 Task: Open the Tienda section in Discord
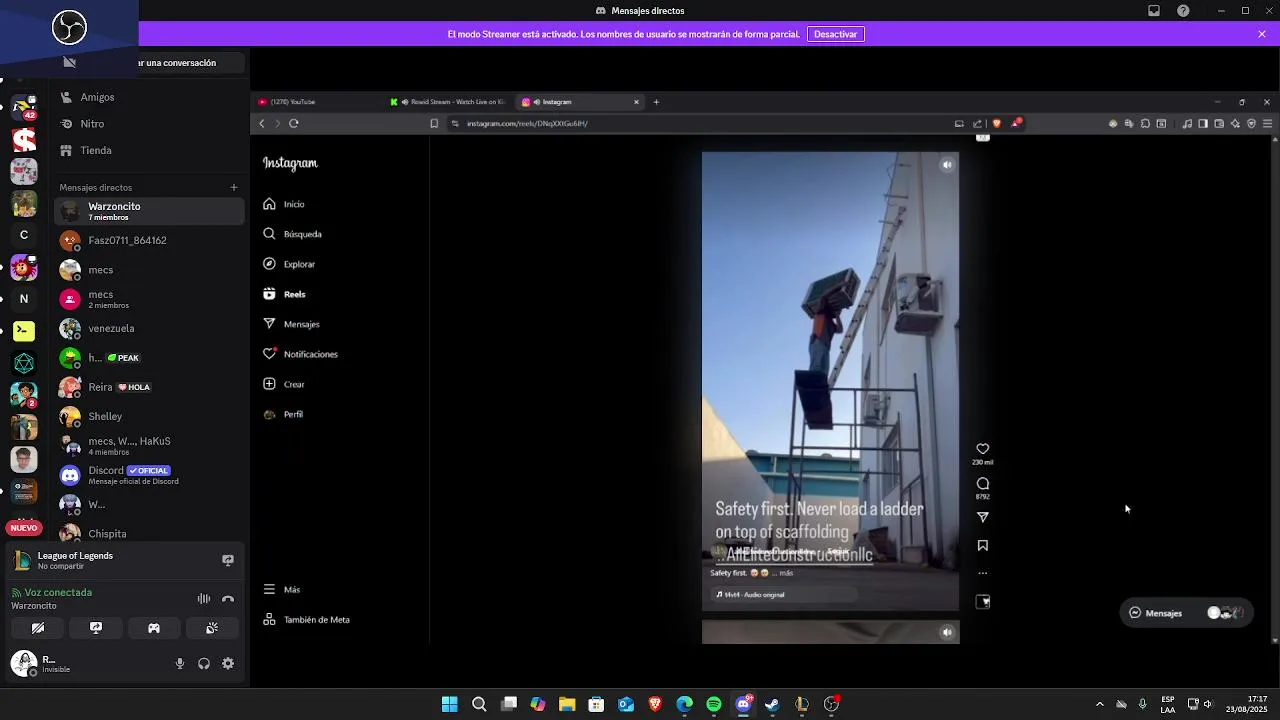click(149, 150)
